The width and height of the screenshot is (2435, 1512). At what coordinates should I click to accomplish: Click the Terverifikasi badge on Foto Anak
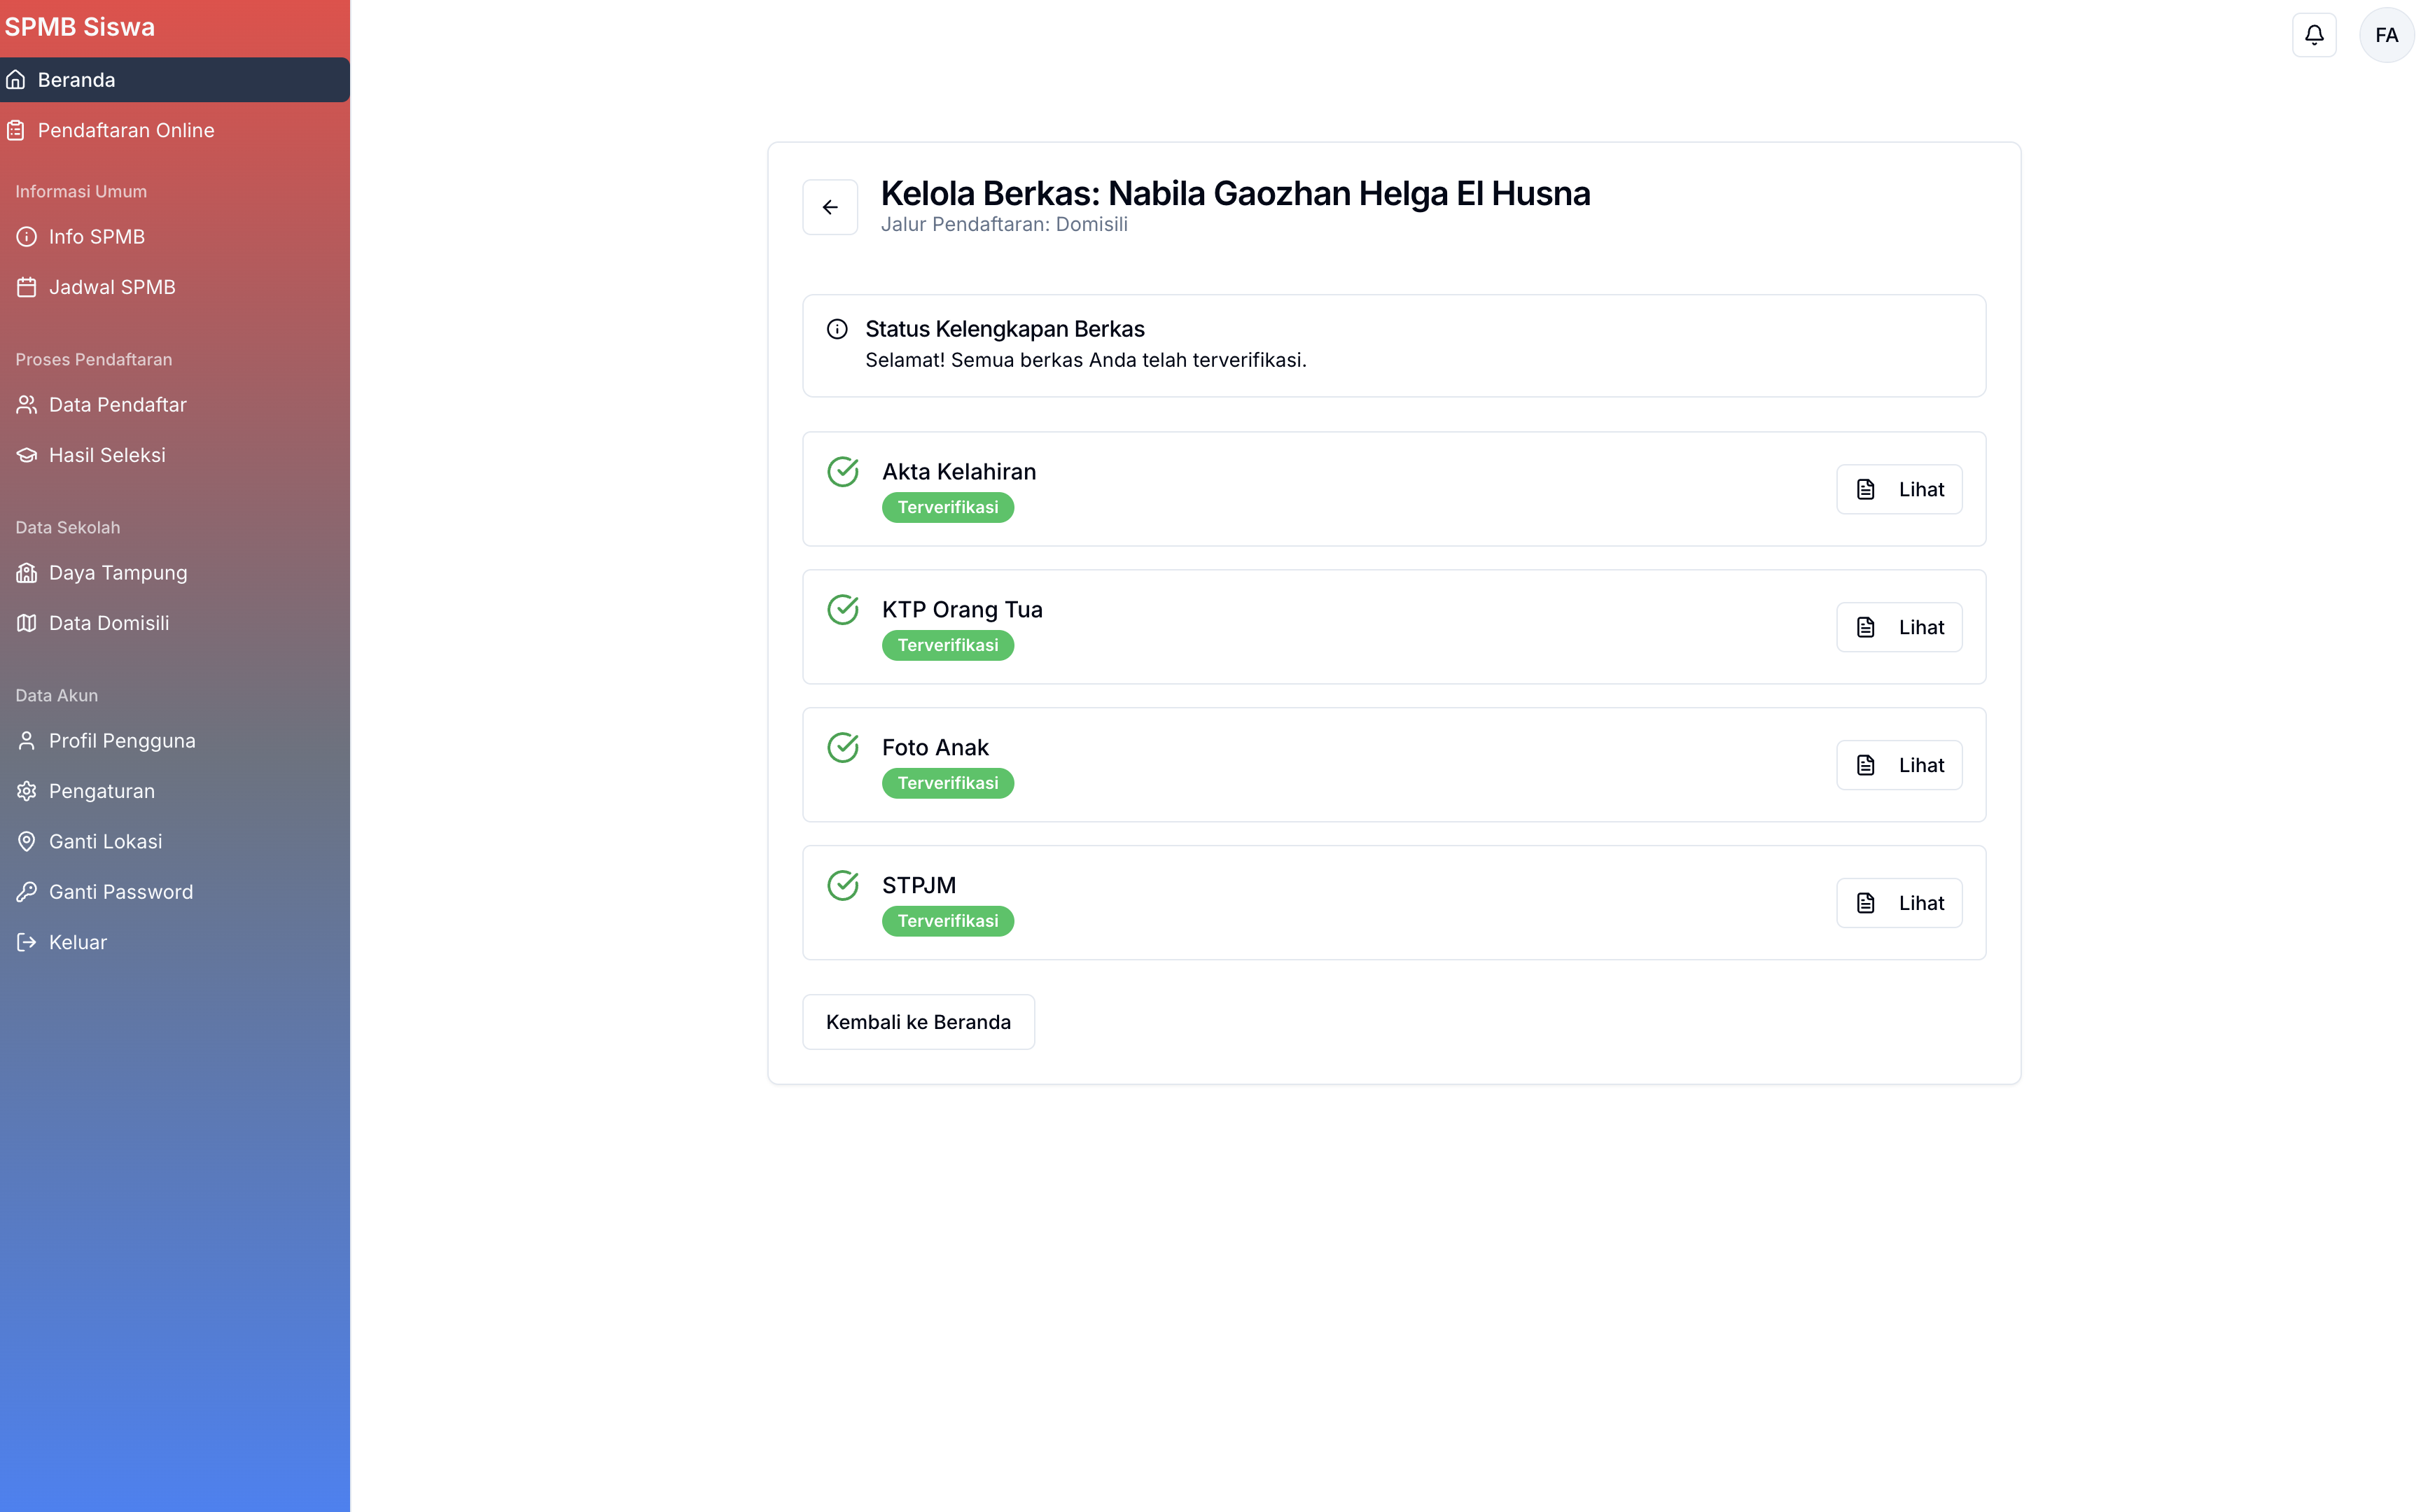tap(948, 783)
